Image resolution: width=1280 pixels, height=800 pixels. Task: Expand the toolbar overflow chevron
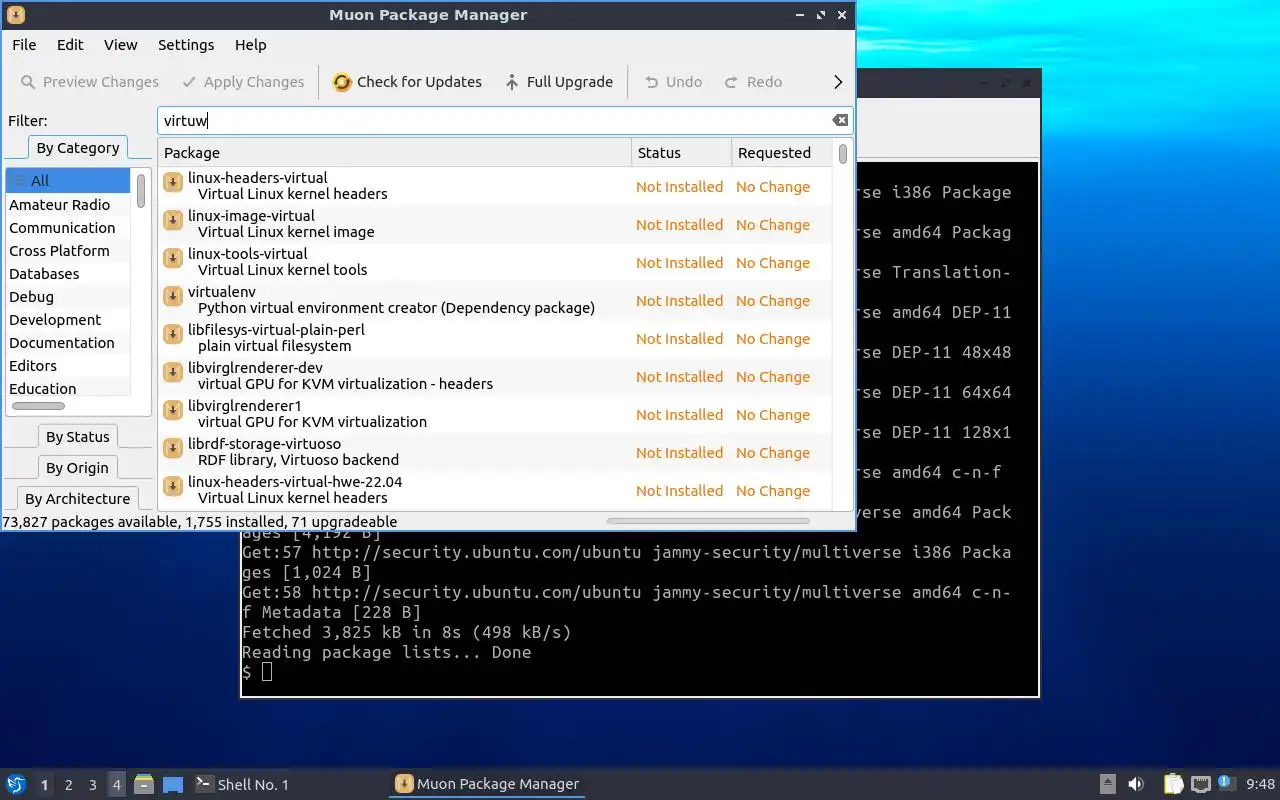point(838,82)
